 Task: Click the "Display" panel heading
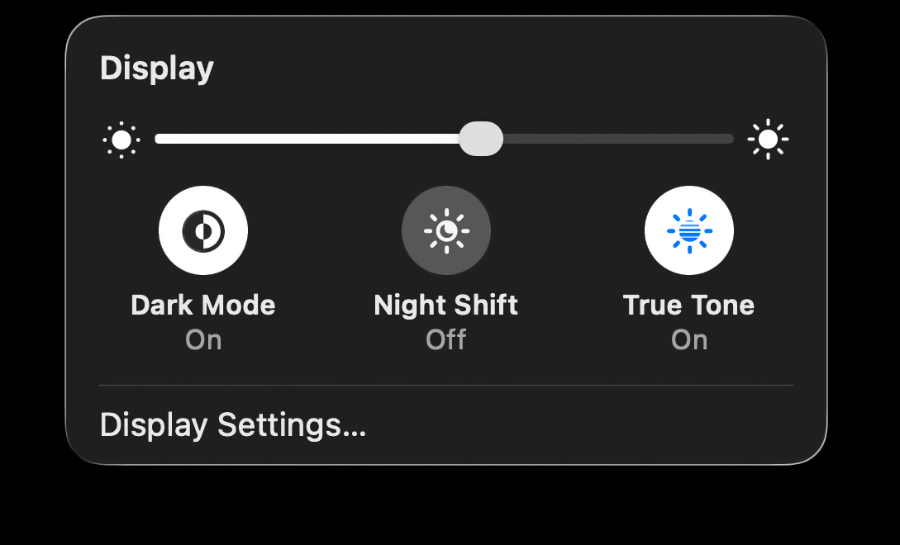point(157,69)
